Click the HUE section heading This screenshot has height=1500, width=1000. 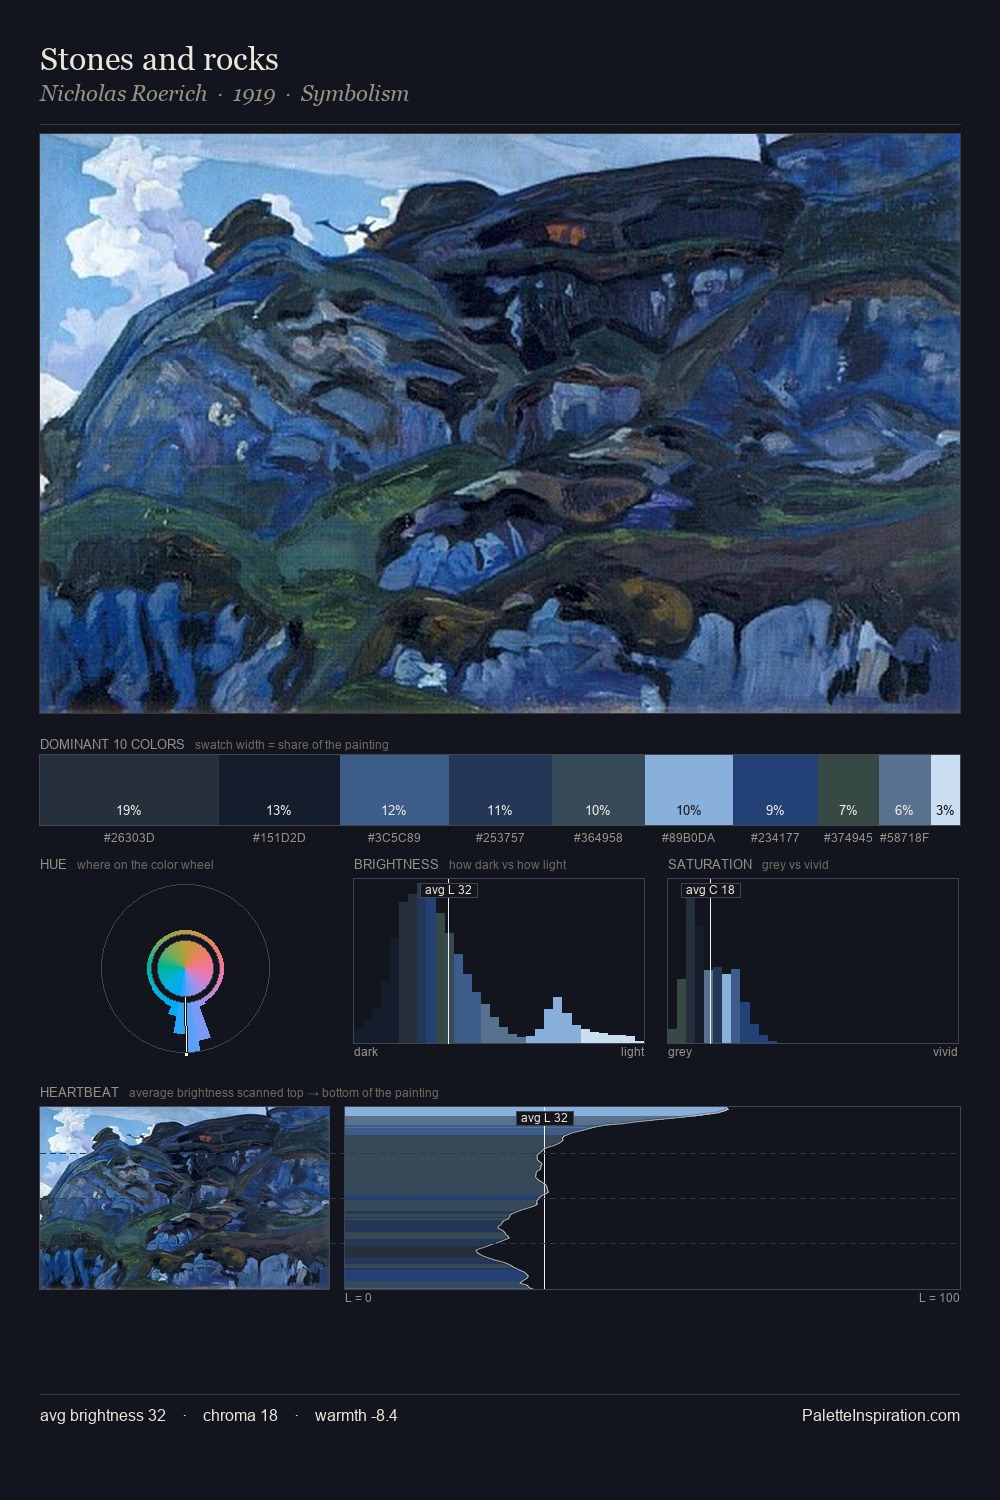53,864
